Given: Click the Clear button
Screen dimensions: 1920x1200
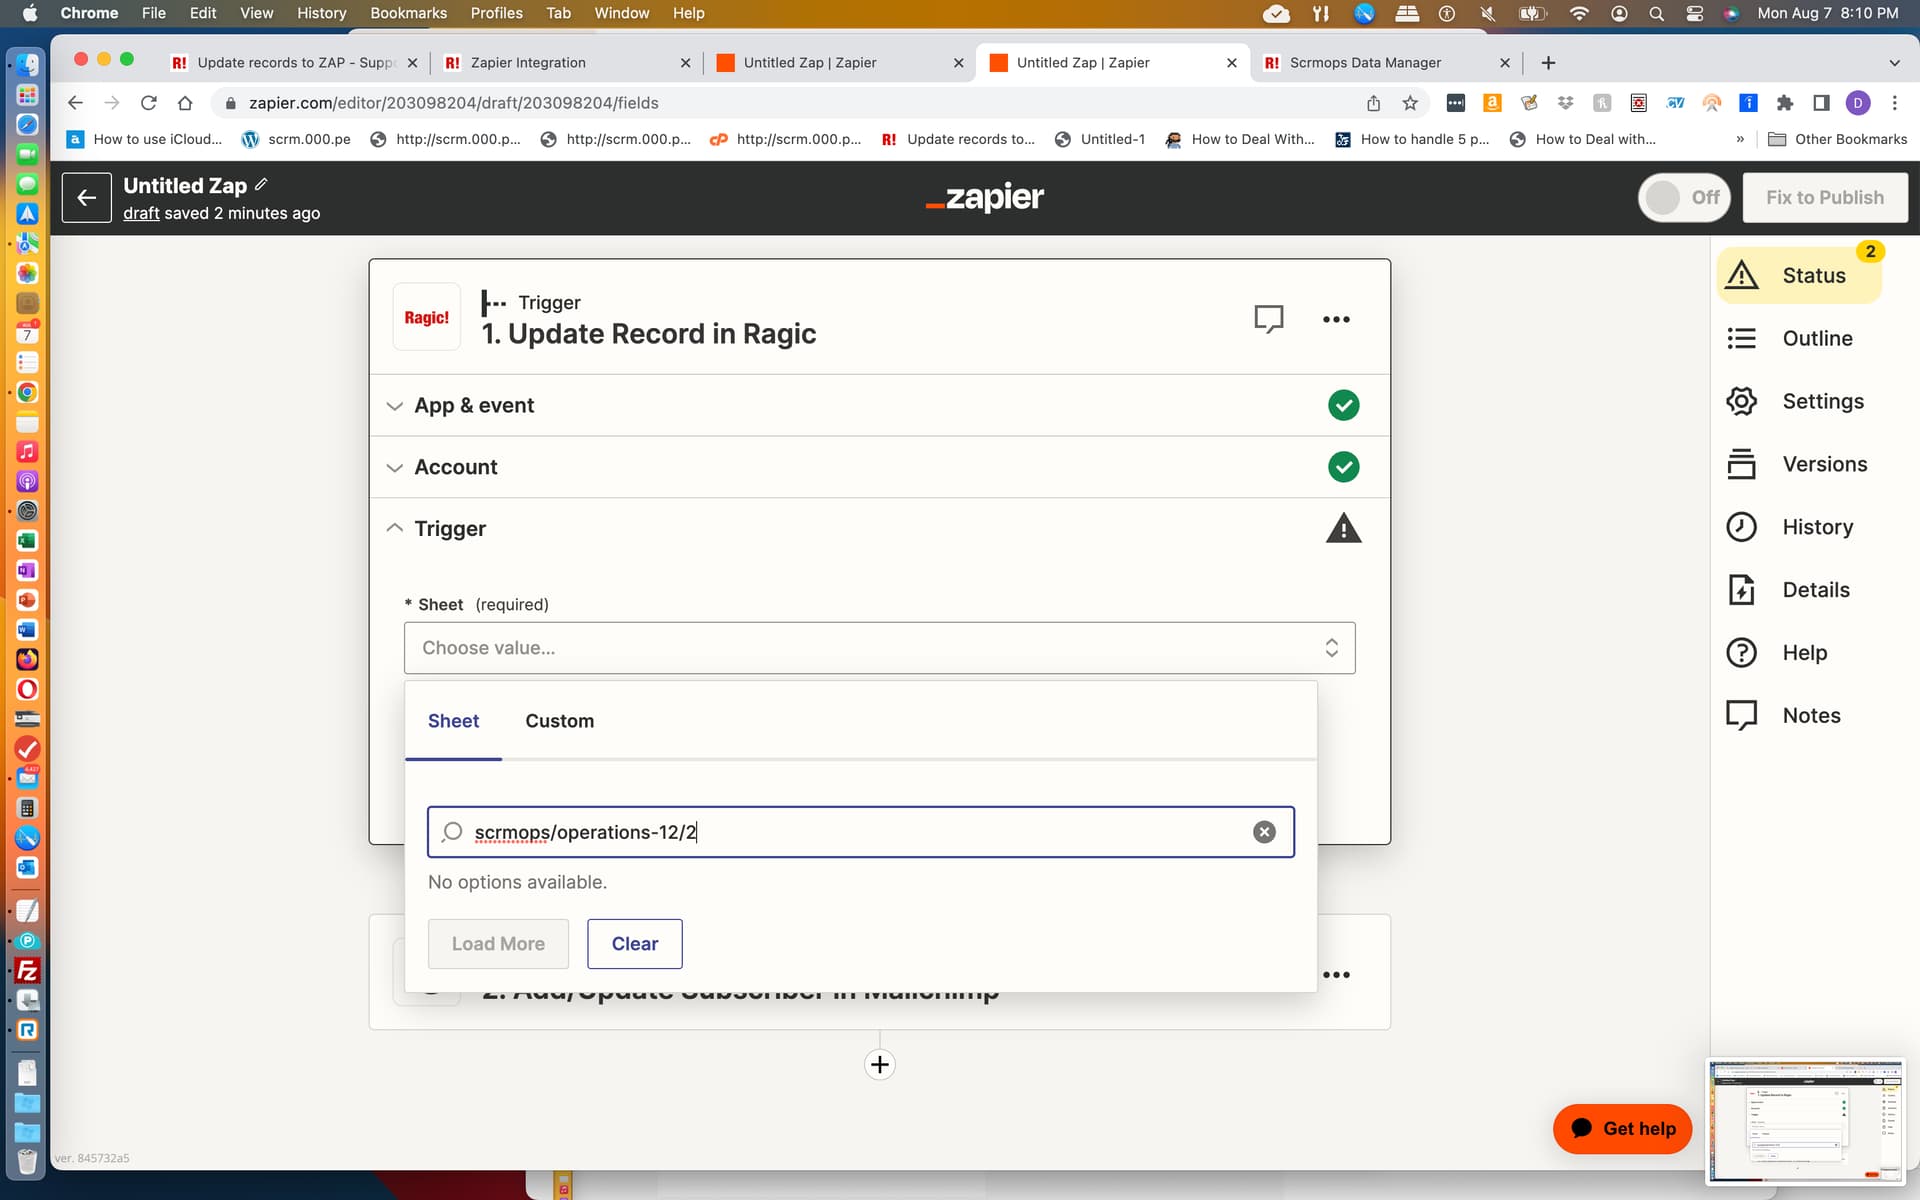Looking at the screenshot, I should click(634, 944).
